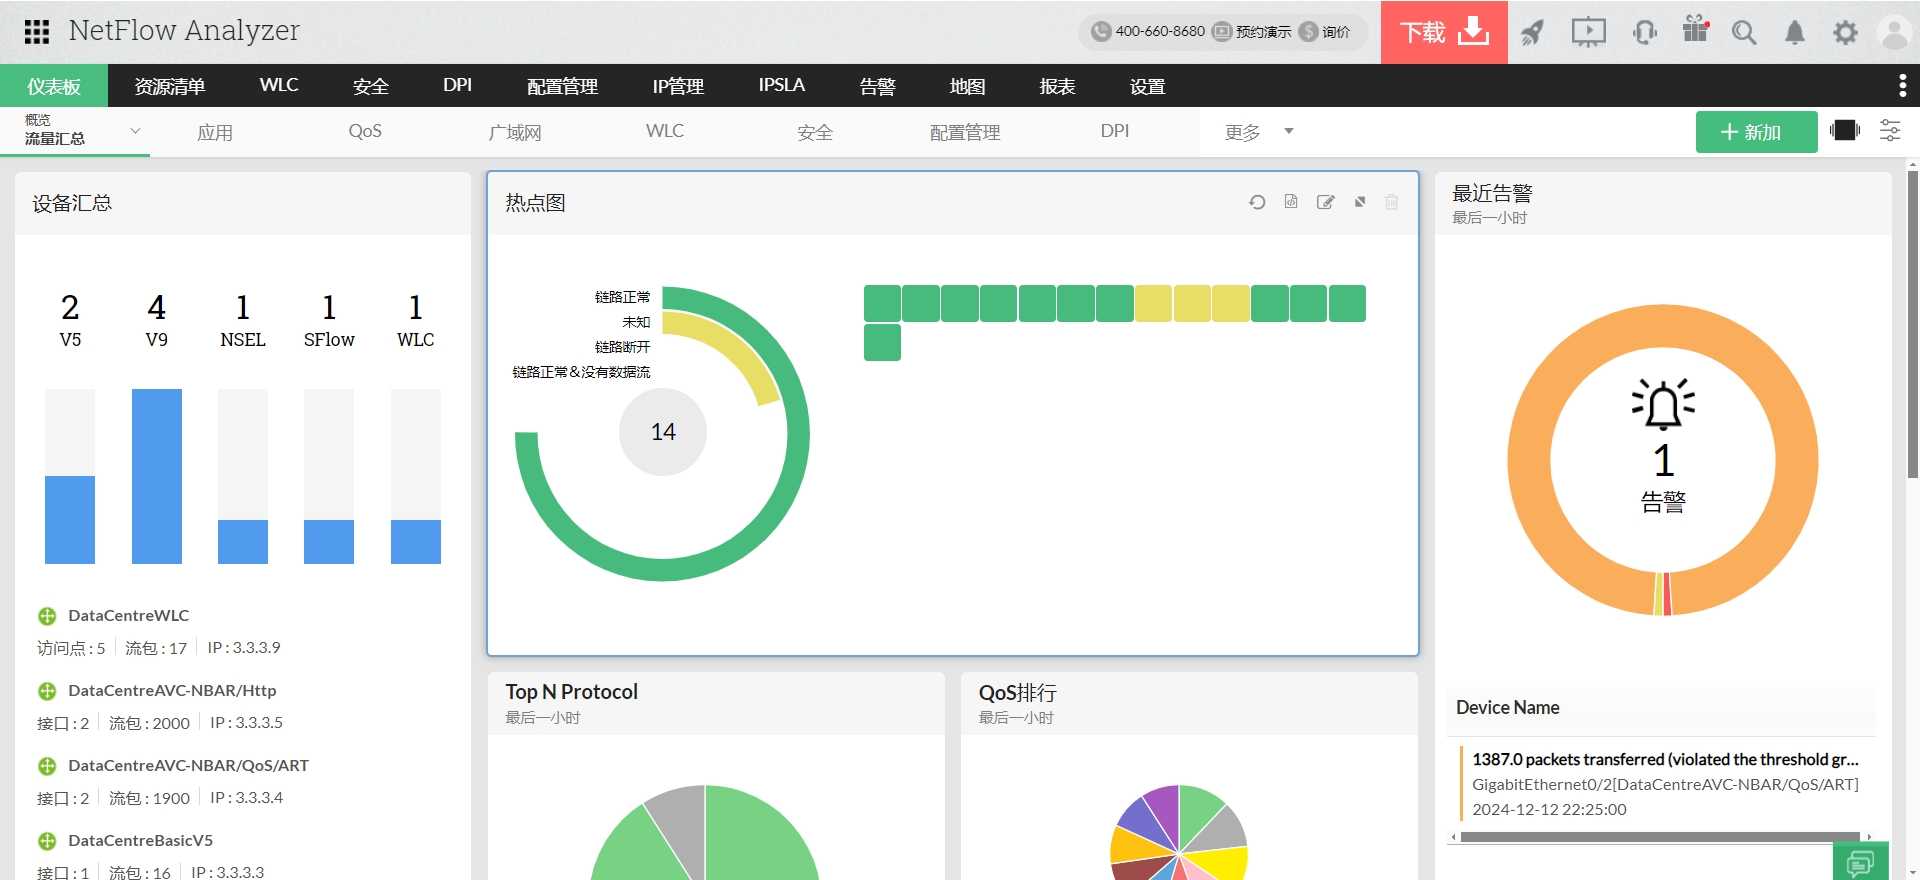
Task: Click the alert table horizontal scrollbar
Action: click(1660, 837)
